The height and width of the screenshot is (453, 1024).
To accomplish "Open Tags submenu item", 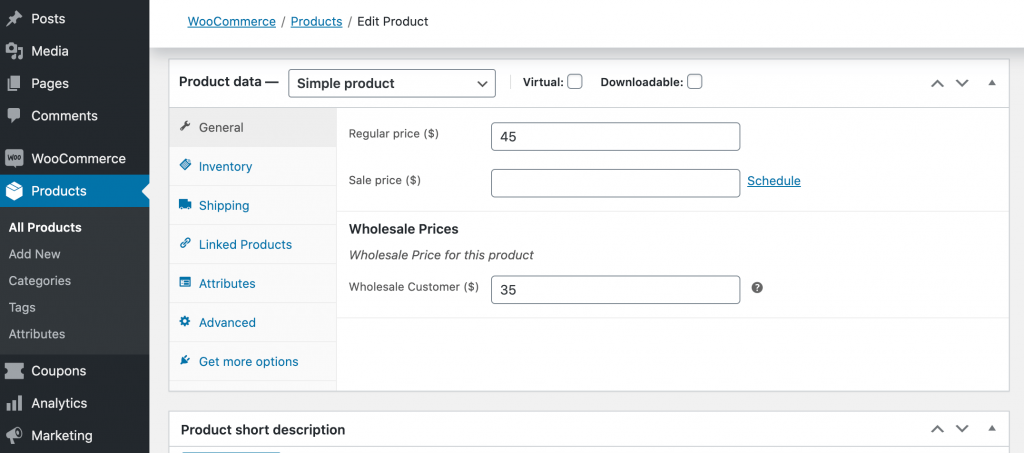I will coord(22,307).
